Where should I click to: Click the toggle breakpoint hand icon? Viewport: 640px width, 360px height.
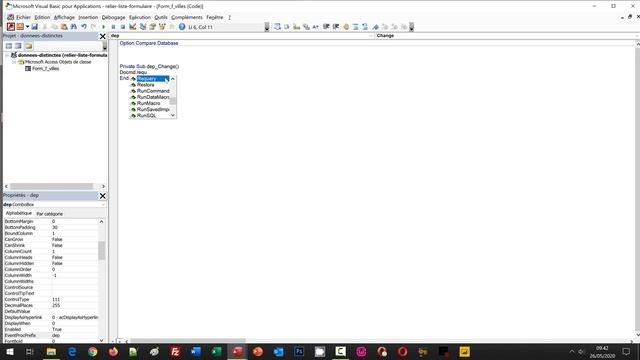tap(346, 27)
